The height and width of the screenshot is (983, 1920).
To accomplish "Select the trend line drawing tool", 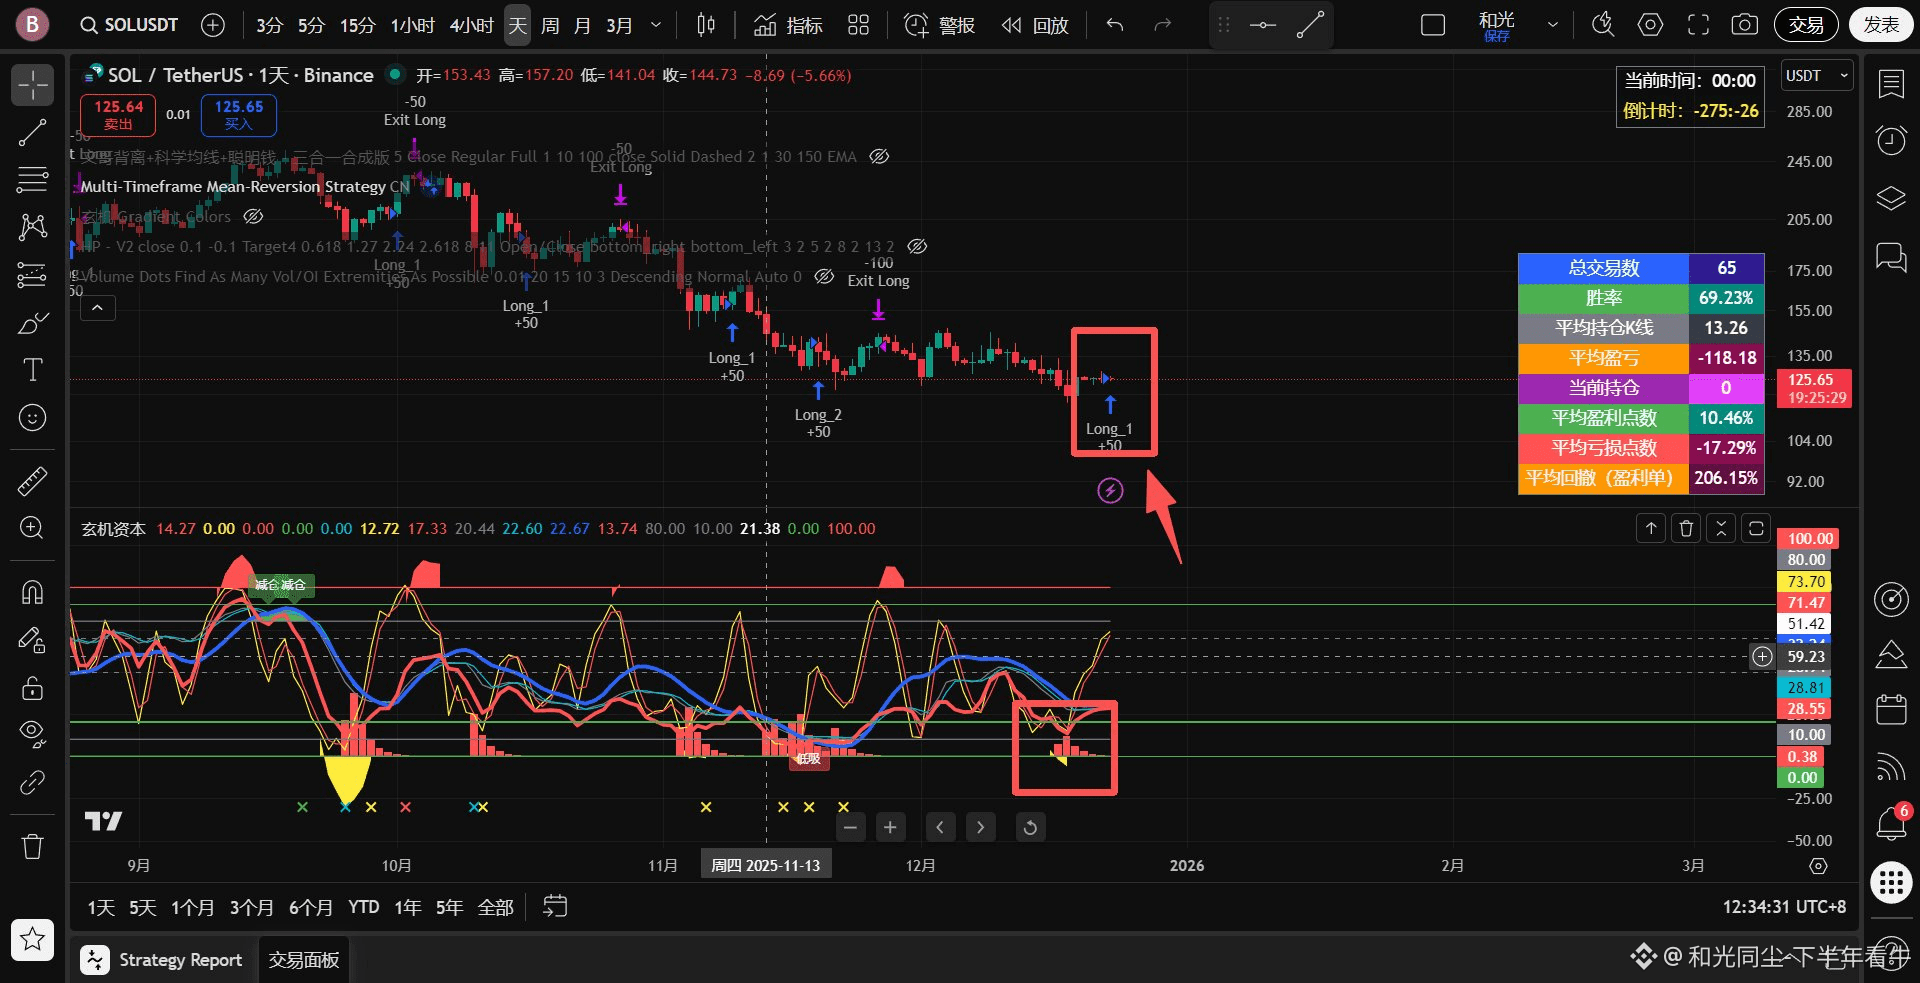I will tap(32, 132).
